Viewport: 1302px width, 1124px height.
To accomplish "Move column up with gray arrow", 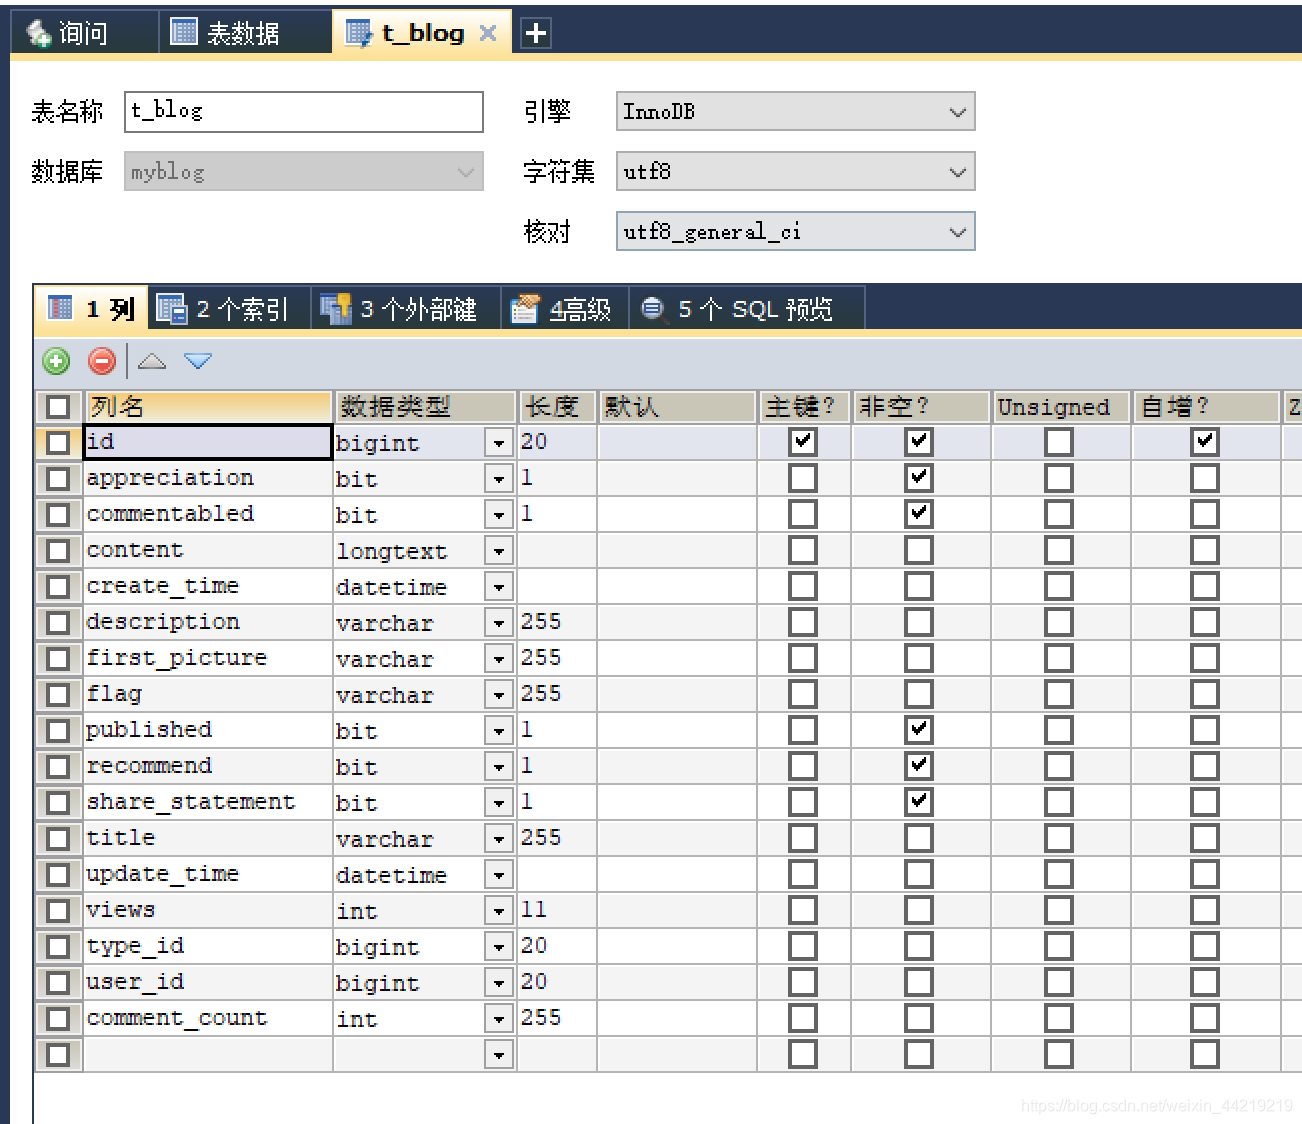I will (x=152, y=361).
